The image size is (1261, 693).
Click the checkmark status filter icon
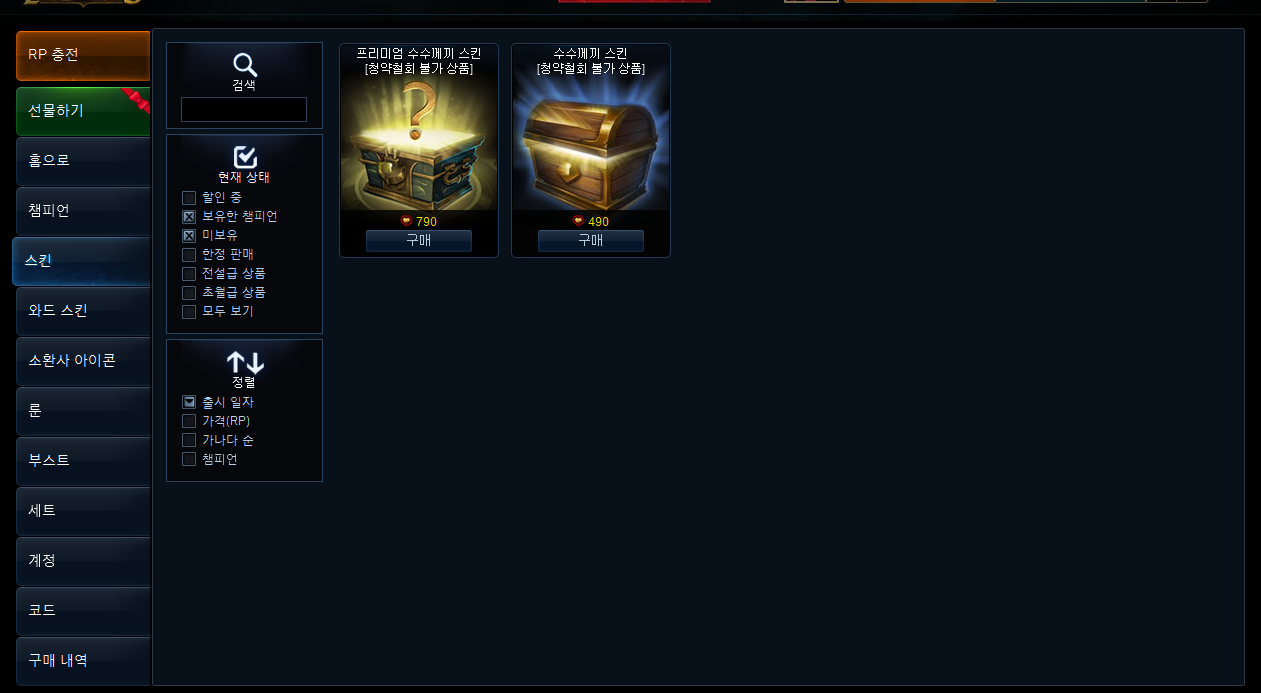point(245,157)
